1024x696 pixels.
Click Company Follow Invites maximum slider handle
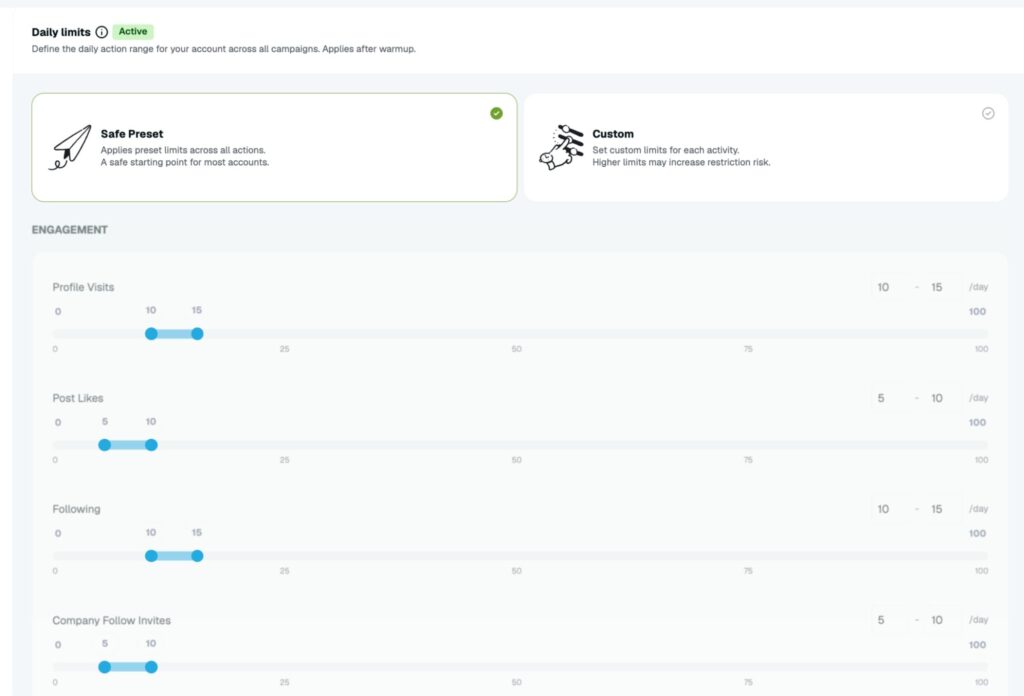pyautogui.click(x=151, y=667)
